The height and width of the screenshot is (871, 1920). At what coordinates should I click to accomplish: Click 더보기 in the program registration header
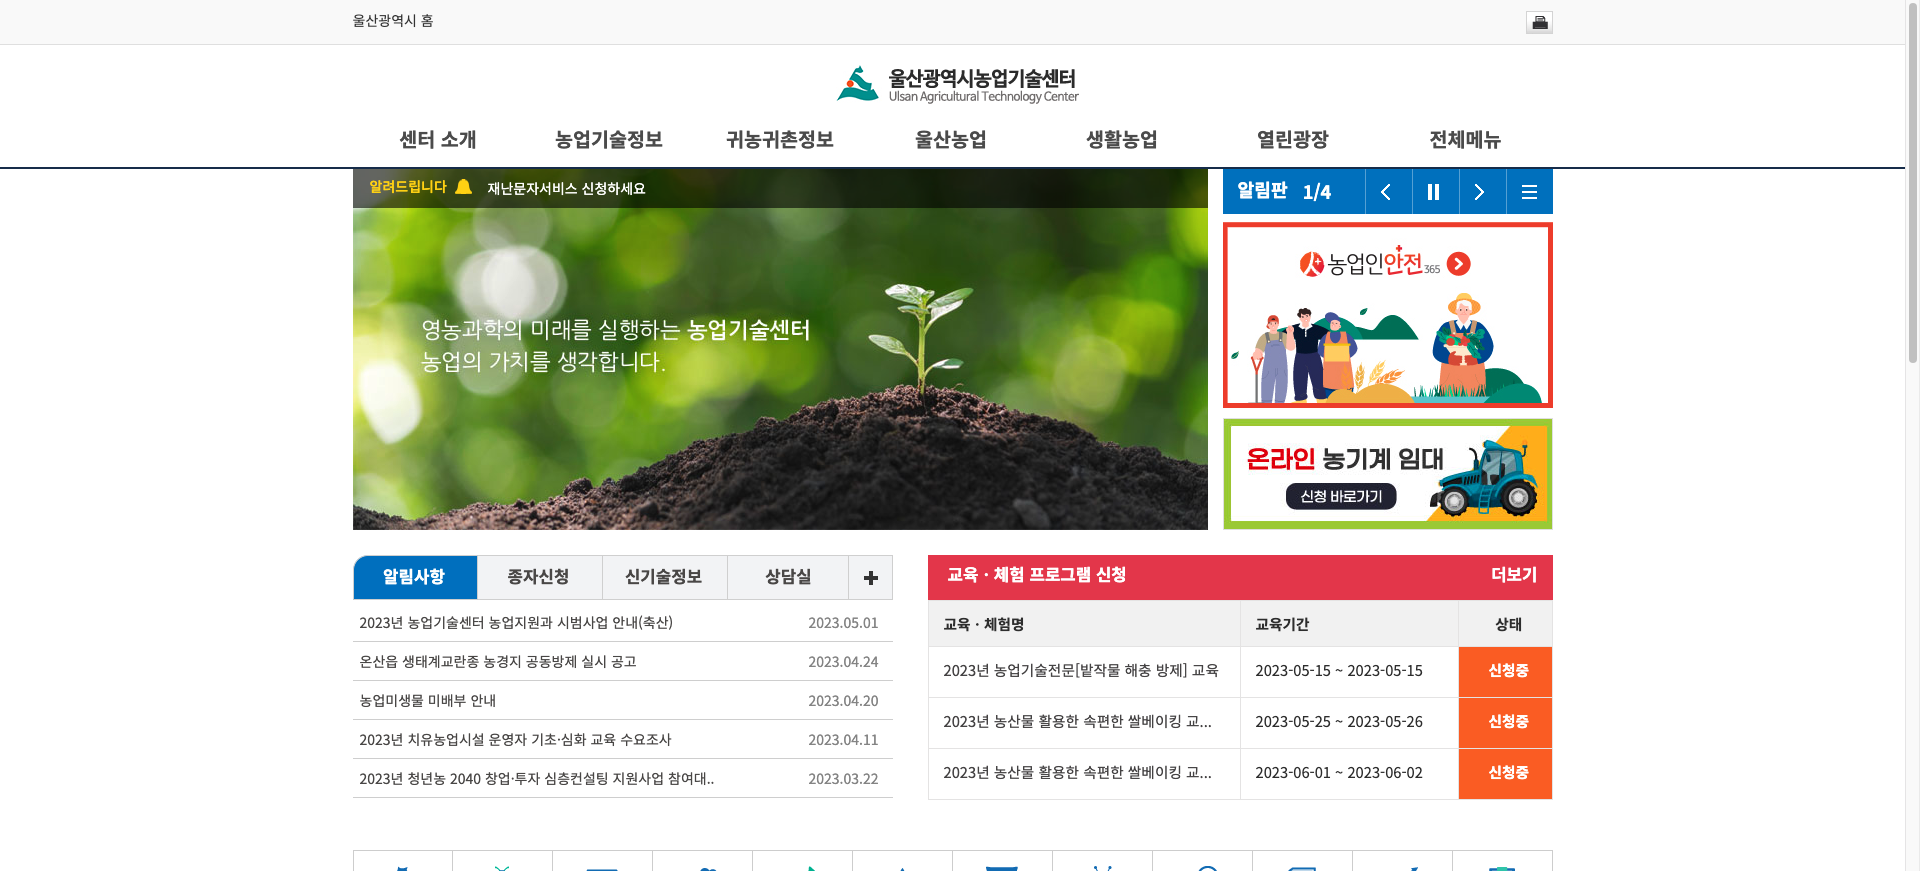coord(1513,575)
